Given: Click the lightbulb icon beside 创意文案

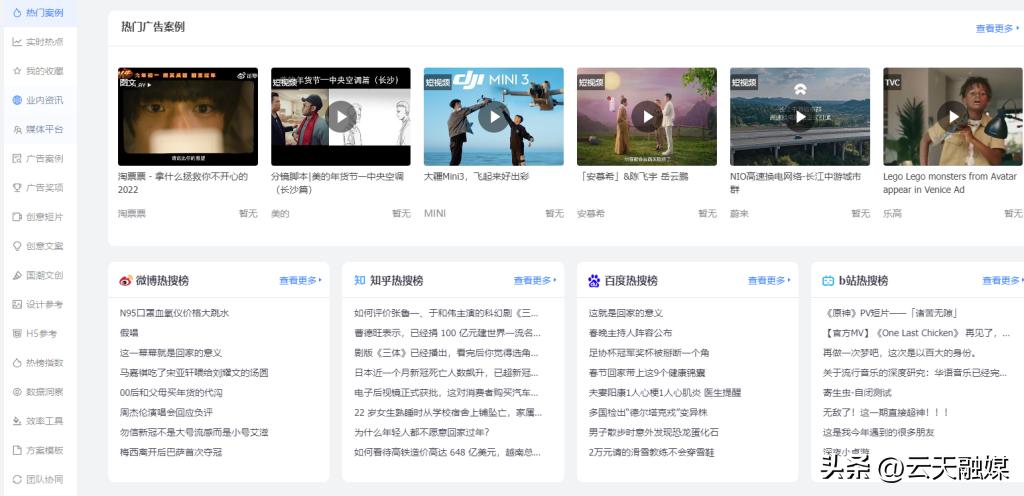Looking at the screenshot, I should 17,246.
